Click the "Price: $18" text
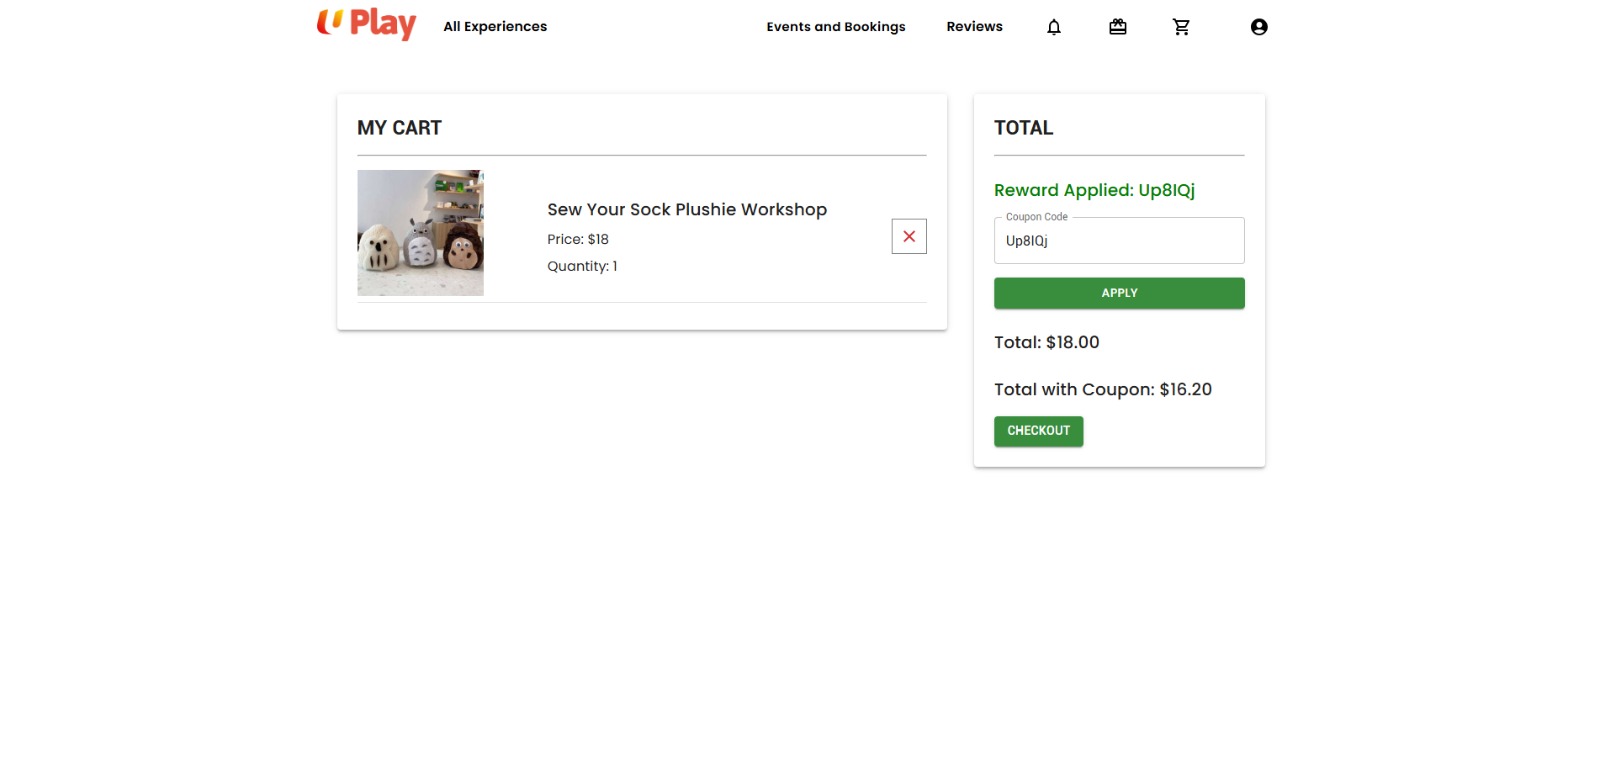This screenshot has height=767, width=1600. pos(578,239)
